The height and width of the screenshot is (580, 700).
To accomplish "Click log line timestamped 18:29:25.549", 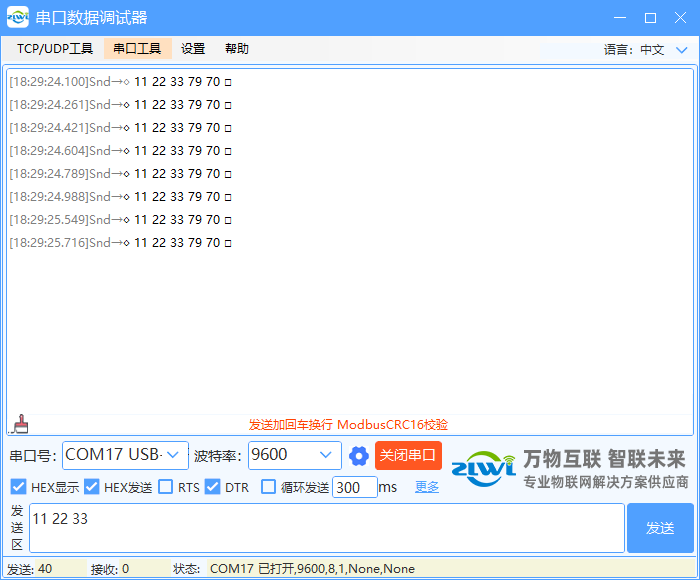I will pos(121,220).
